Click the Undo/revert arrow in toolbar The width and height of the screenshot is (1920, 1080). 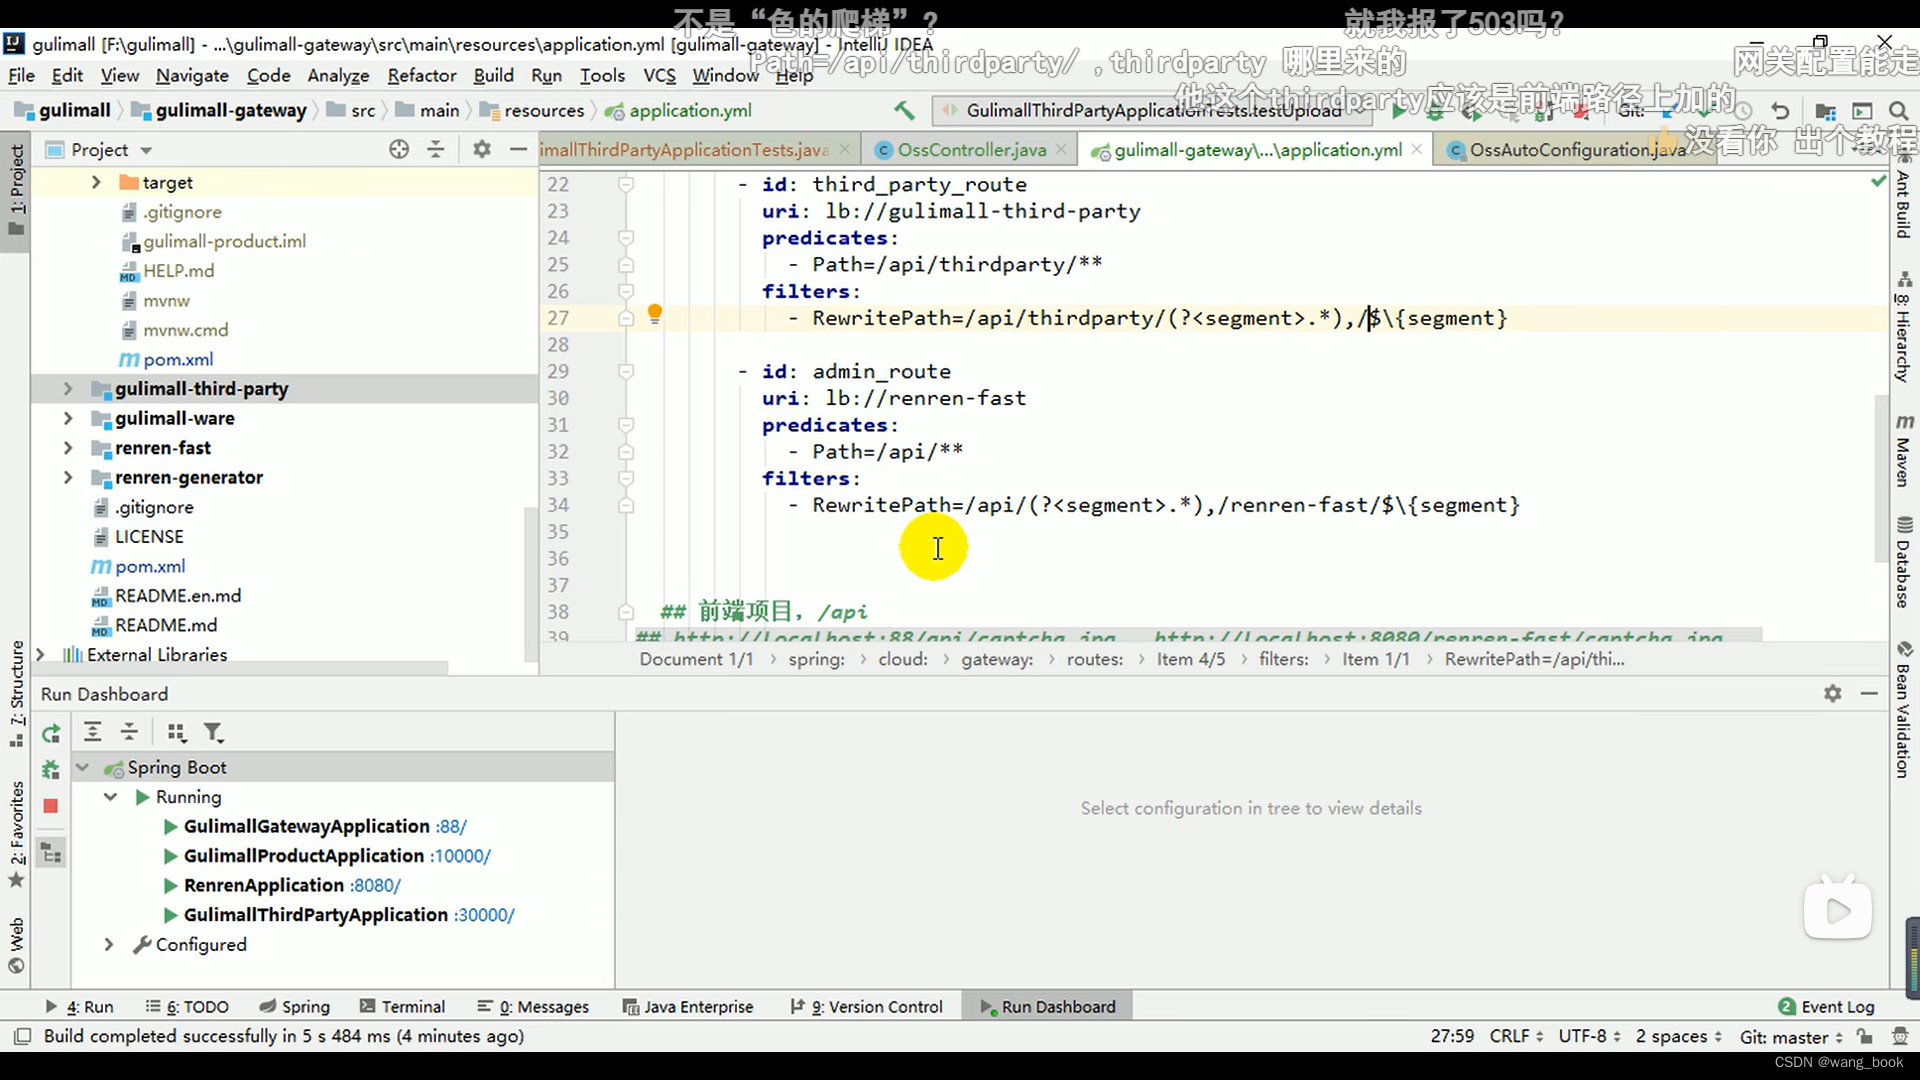click(x=1780, y=111)
